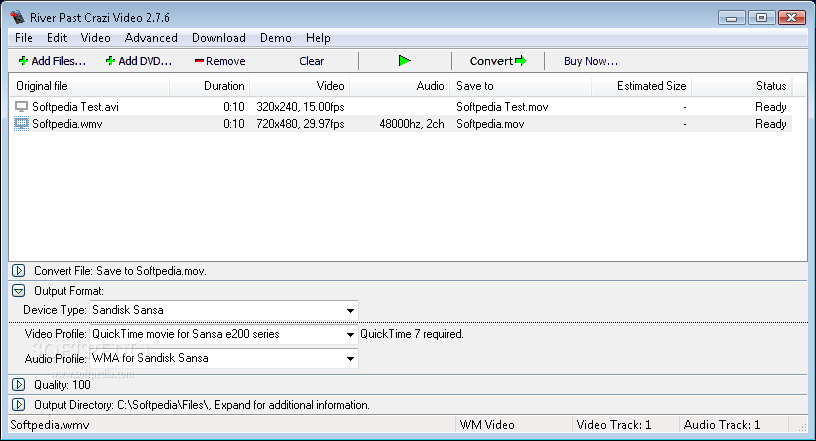The image size is (816, 441).
Task: Open the Edit menu
Action: [x=57, y=38]
